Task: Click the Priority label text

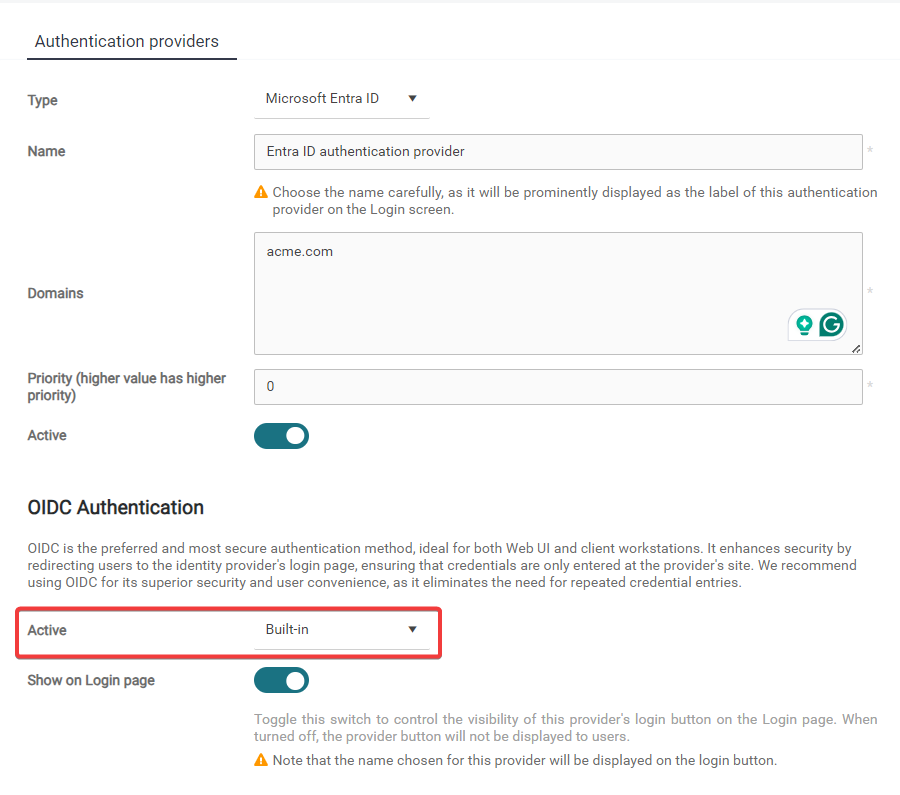Action: click(127, 387)
